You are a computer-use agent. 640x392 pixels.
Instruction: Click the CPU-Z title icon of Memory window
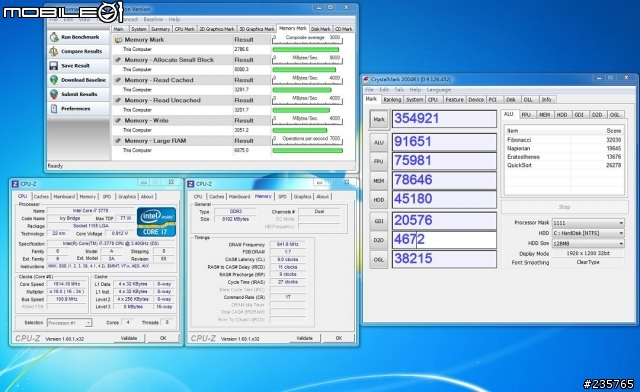tap(191, 184)
